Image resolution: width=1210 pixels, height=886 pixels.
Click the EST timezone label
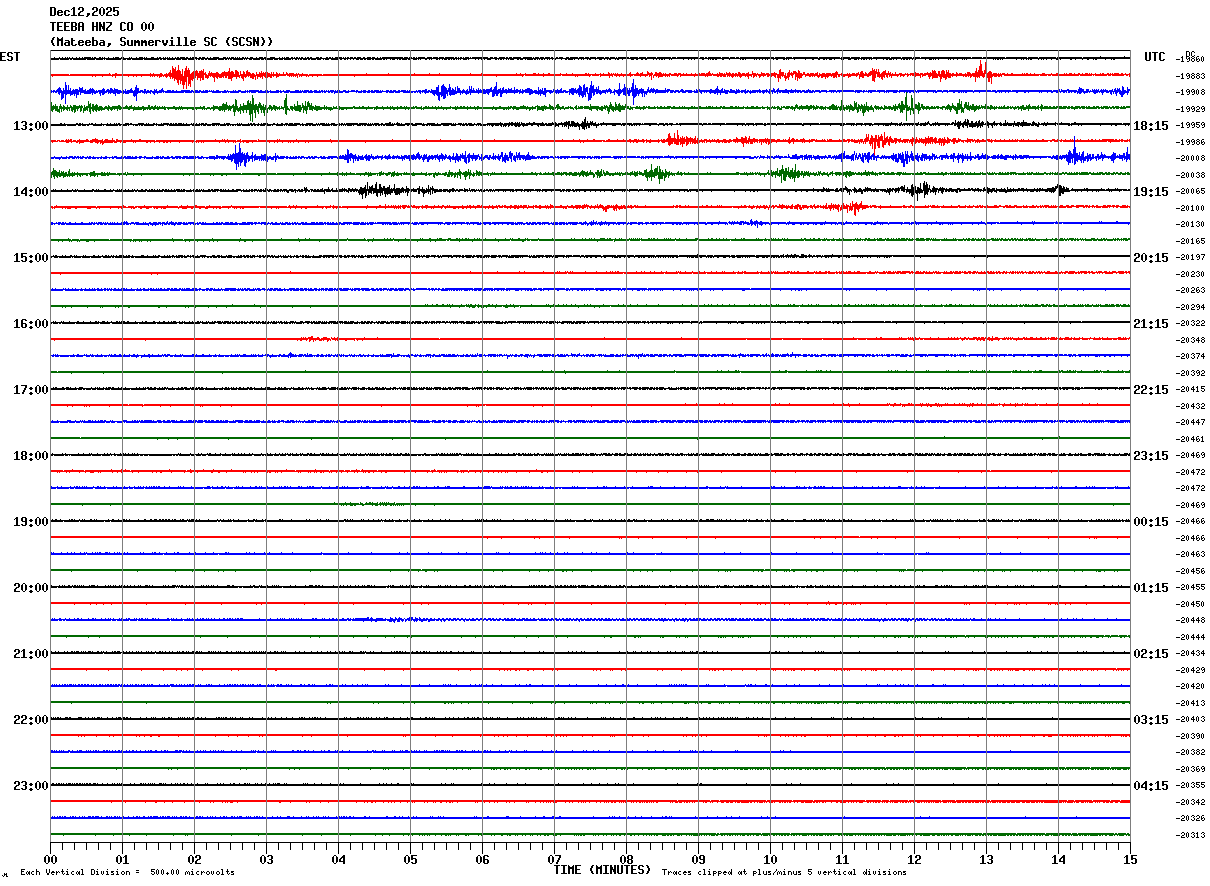(x=10, y=57)
